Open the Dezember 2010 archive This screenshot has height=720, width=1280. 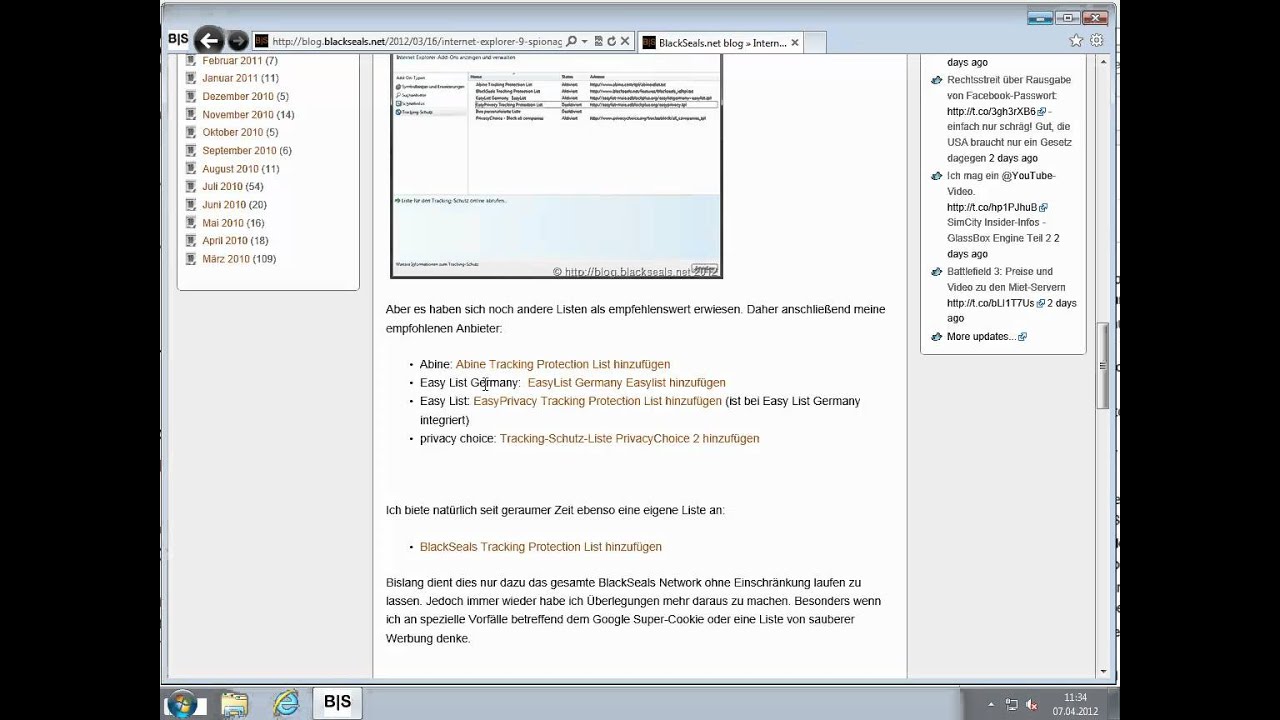click(238, 96)
